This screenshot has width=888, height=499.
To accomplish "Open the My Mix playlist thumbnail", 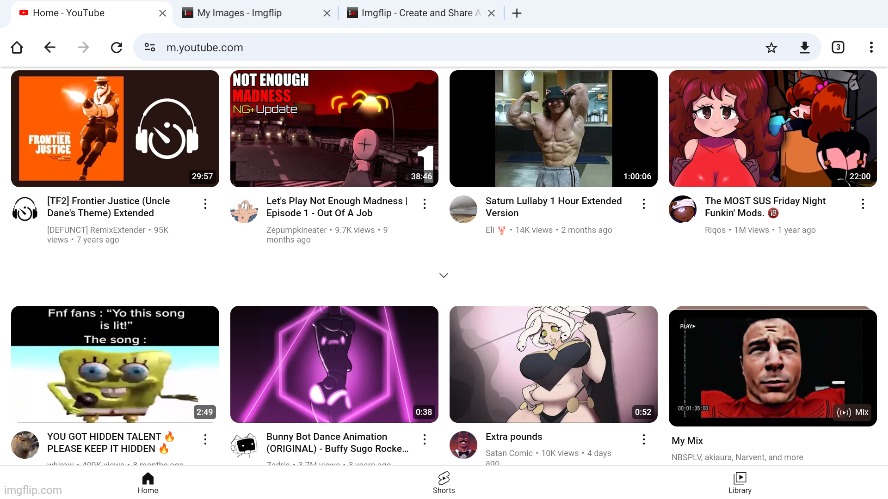I will point(772,366).
